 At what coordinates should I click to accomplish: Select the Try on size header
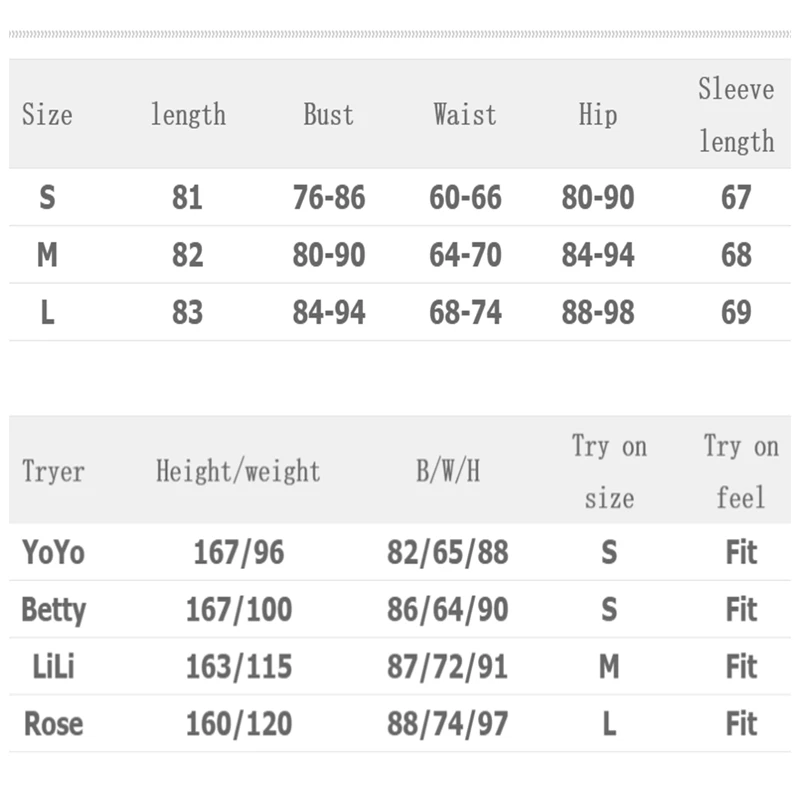pyautogui.click(x=609, y=471)
